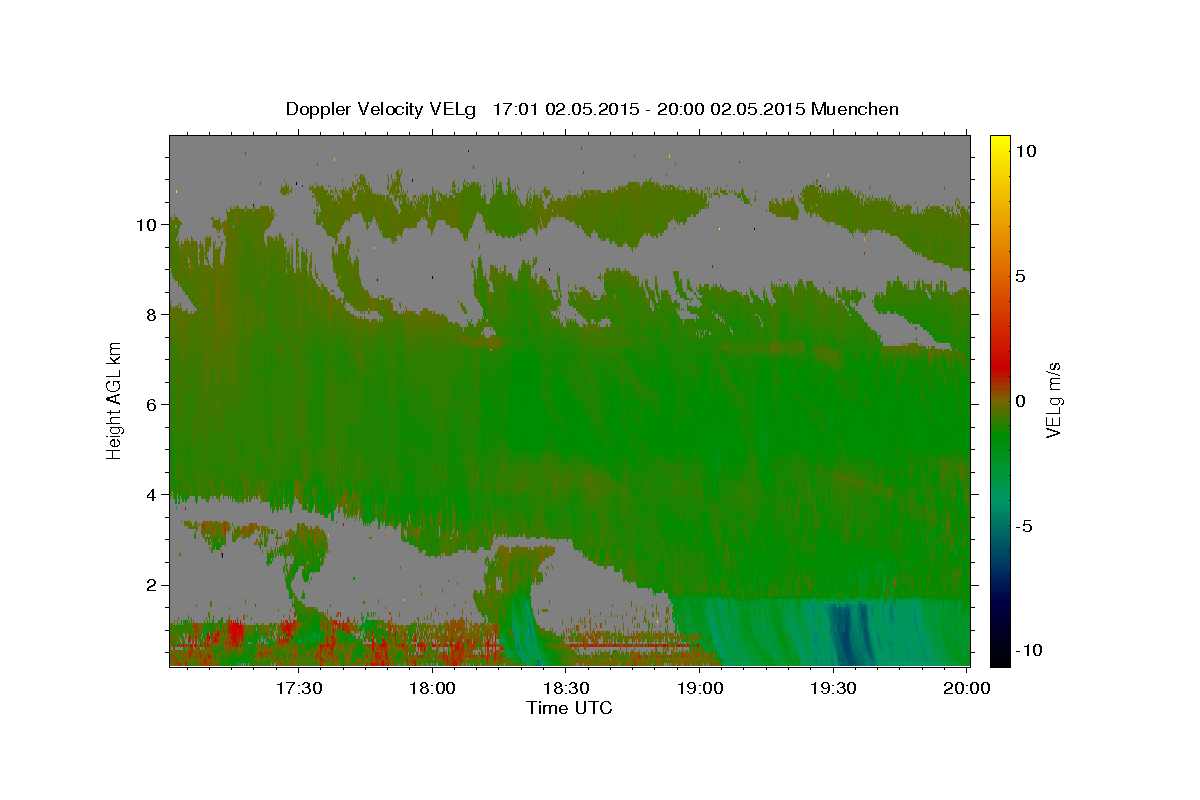
Task: Click the 'Muenchen' station name in title
Action: (x=856, y=109)
